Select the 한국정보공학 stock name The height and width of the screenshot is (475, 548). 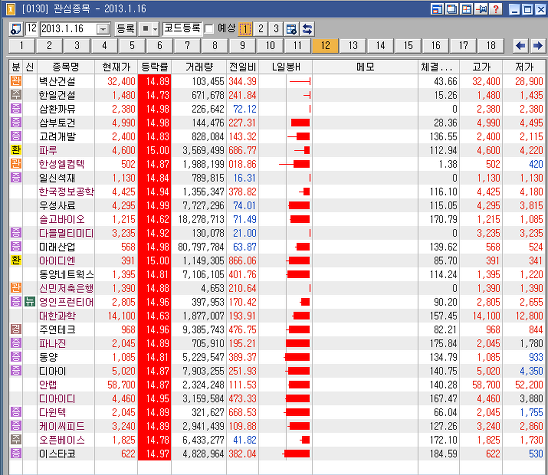click(x=66, y=192)
